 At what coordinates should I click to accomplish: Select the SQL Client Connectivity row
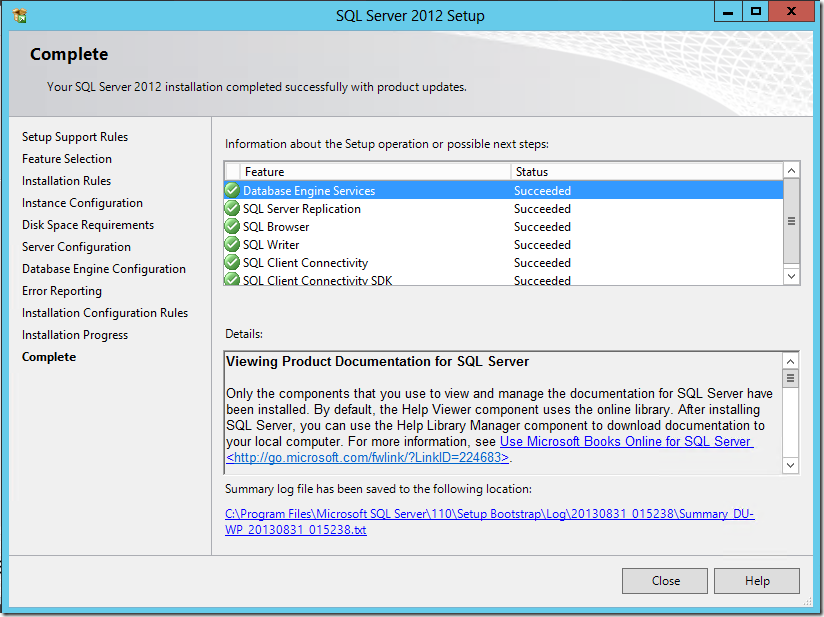pos(503,262)
